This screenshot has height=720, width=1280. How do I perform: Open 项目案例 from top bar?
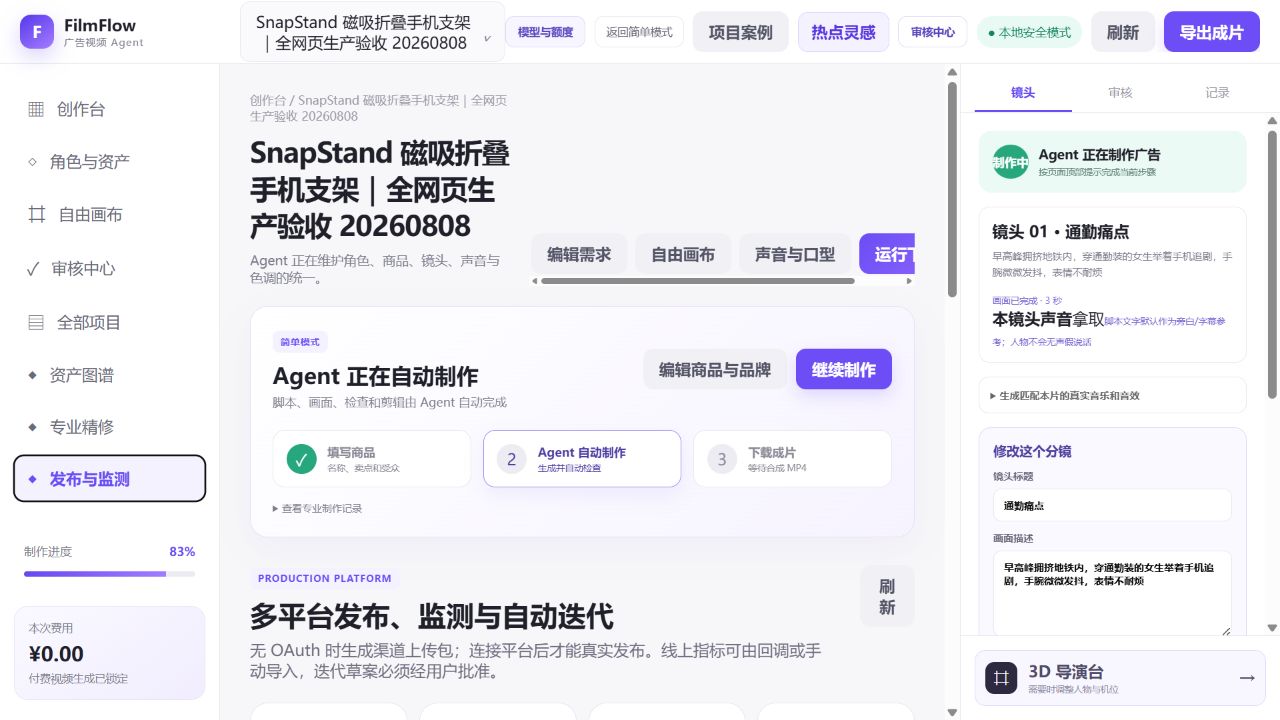click(740, 32)
